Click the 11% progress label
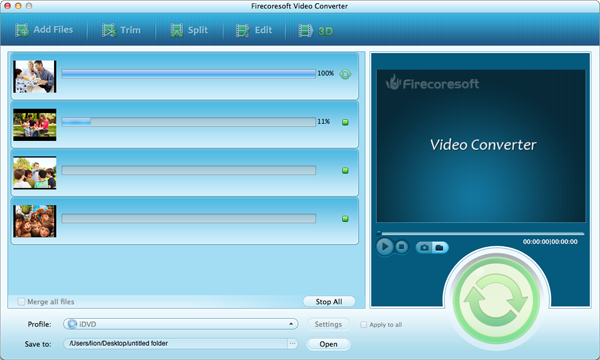600x360 pixels. 324,122
